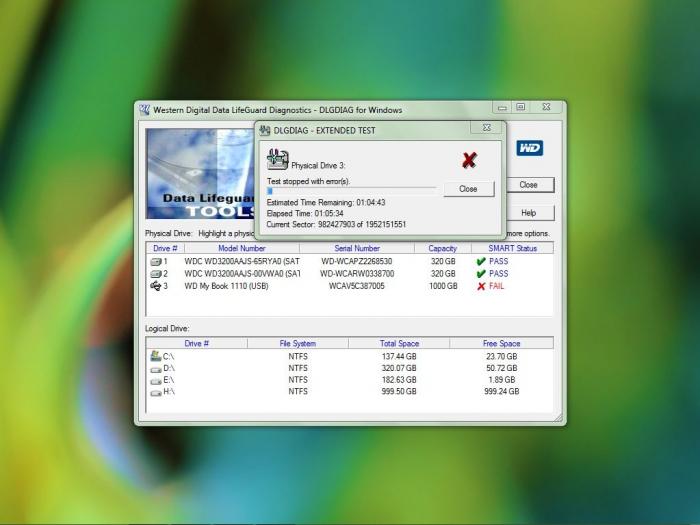Select model WDC WD3200AAJS-65RYA0

(x=242, y=262)
